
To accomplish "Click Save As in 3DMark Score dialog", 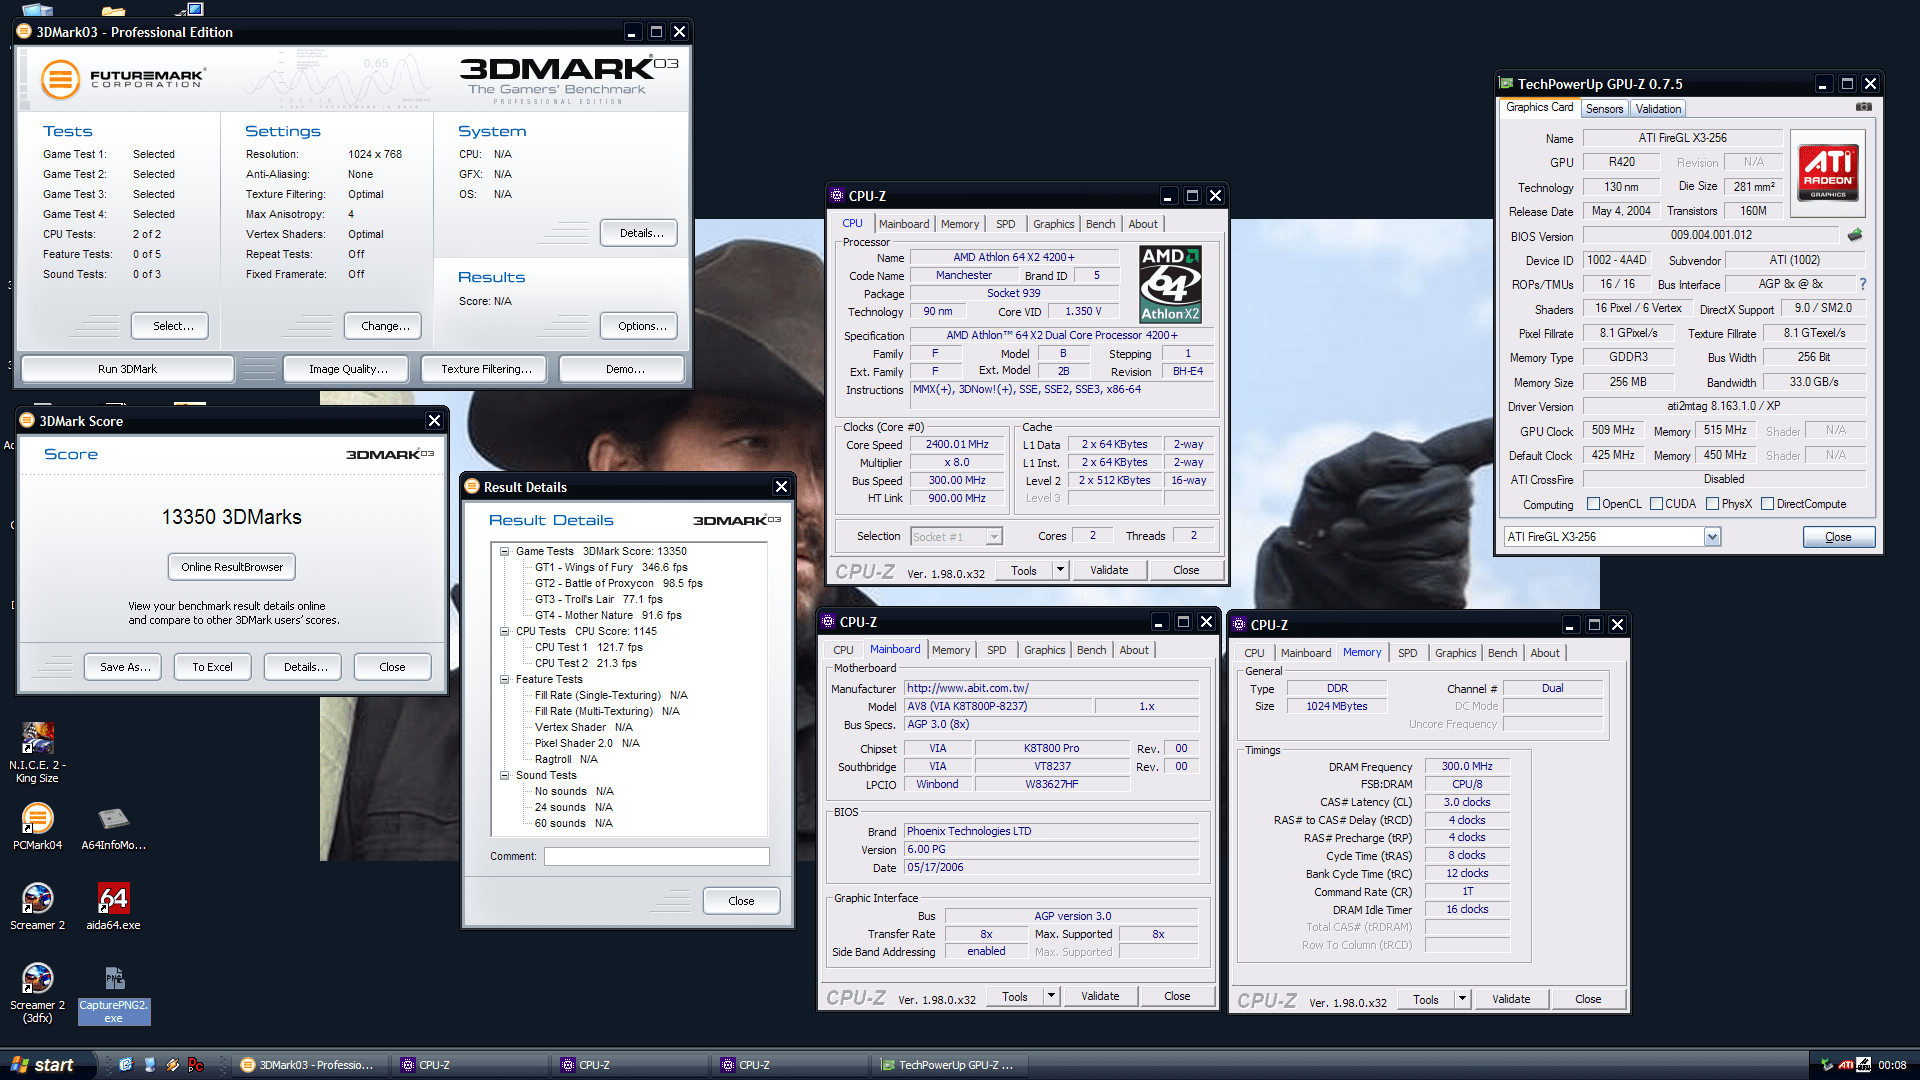I will click(x=125, y=667).
